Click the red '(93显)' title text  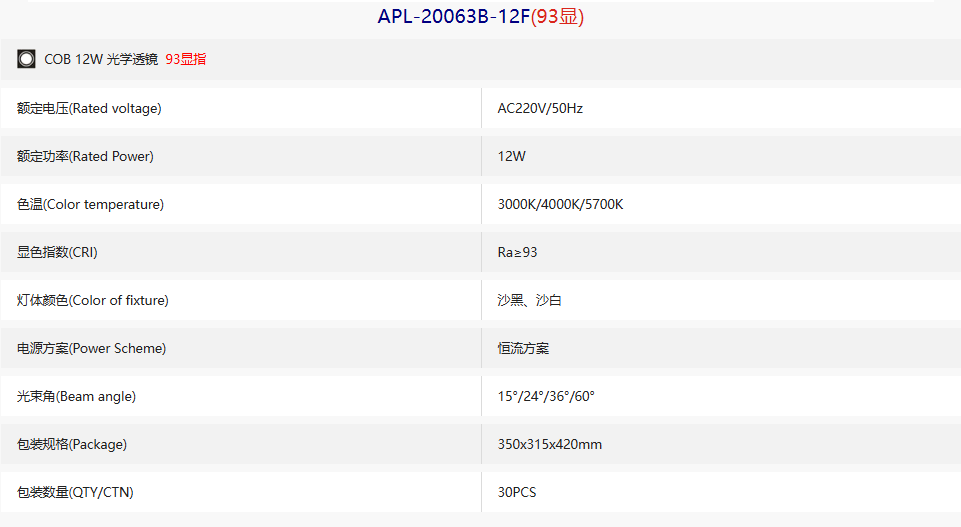(557, 17)
